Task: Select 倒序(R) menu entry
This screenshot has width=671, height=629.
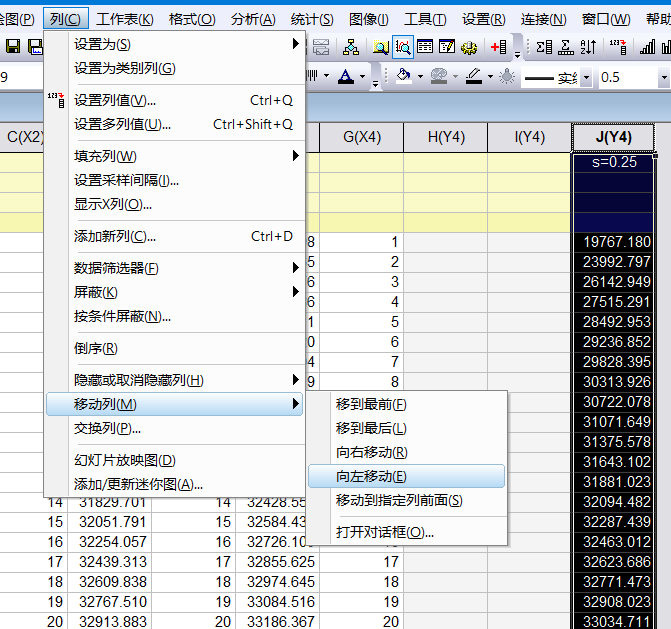Action: click(x=175, y=348)
